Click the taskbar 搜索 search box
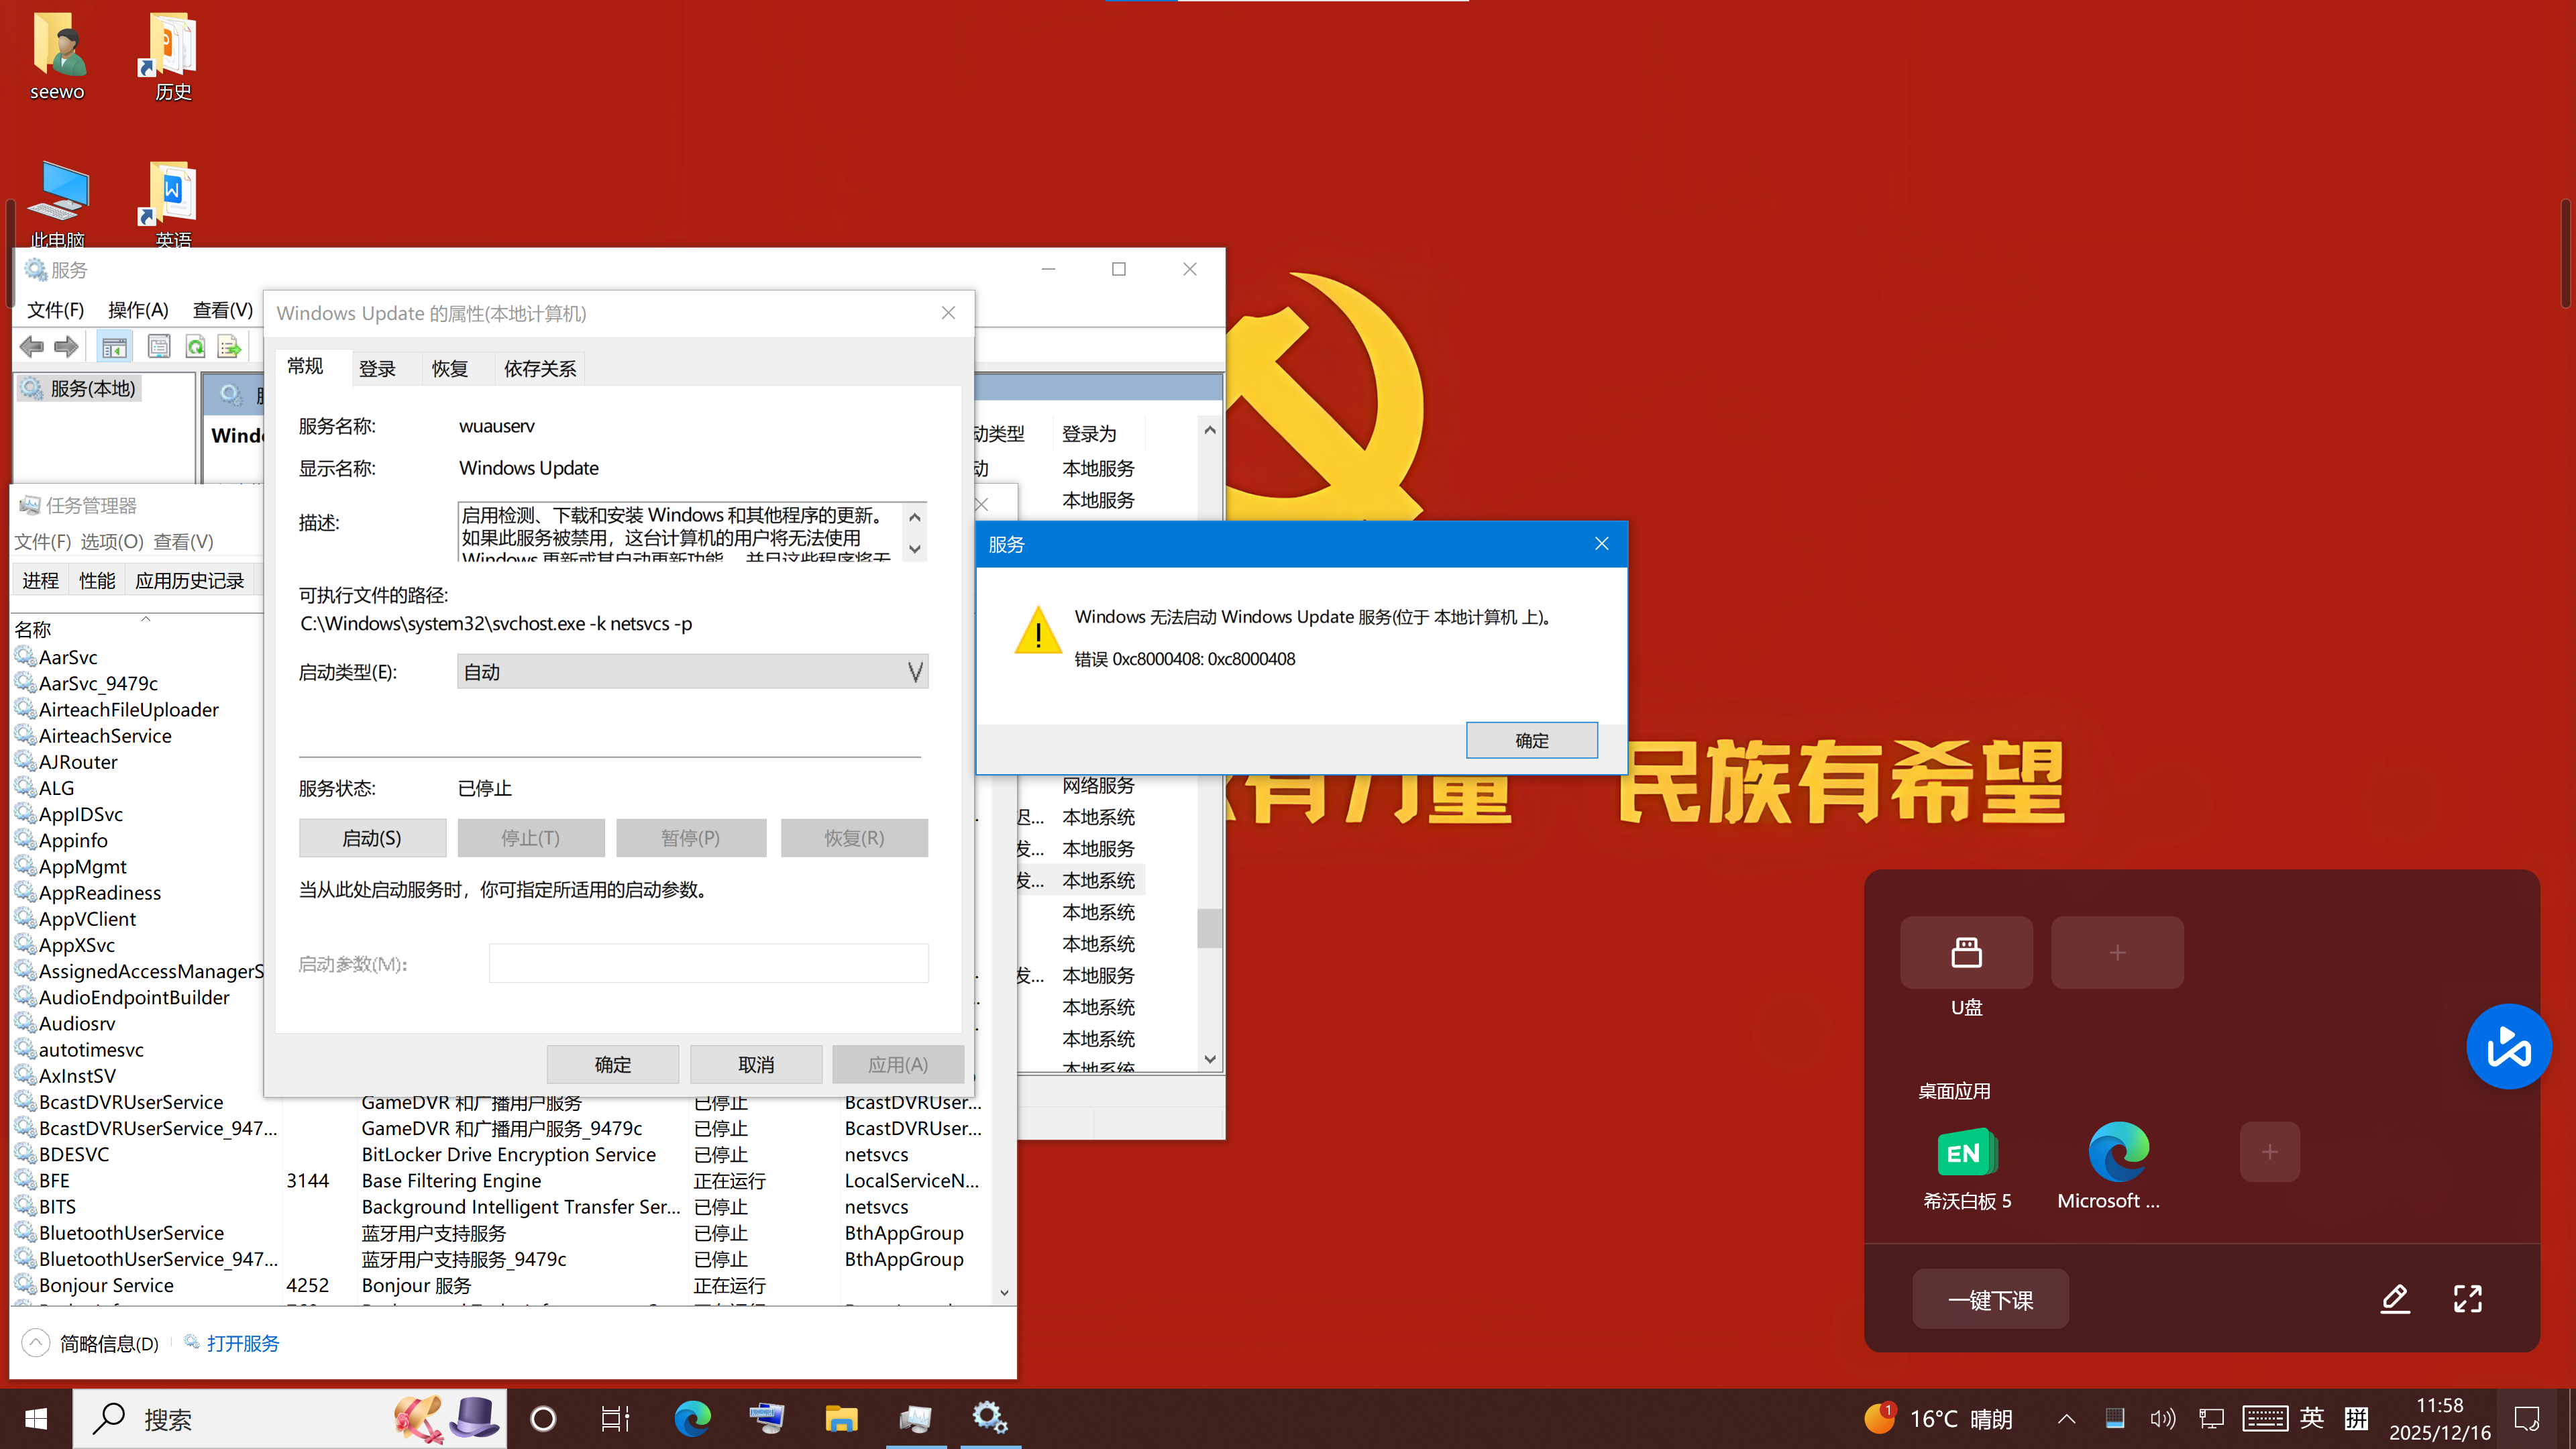2576x1449 pixels. 290,1418
